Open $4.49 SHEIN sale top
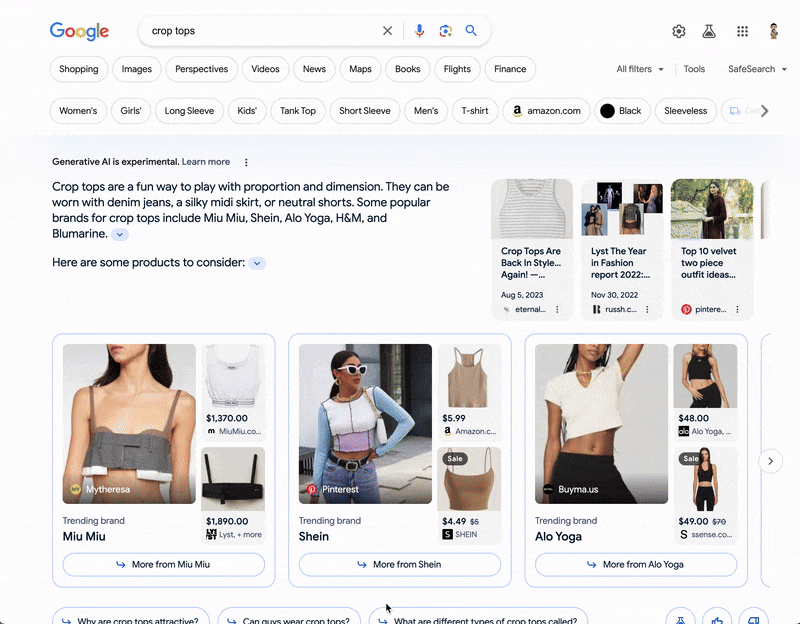Image resolution: width=800 pixels, height=624 pixels. (469, 494)
